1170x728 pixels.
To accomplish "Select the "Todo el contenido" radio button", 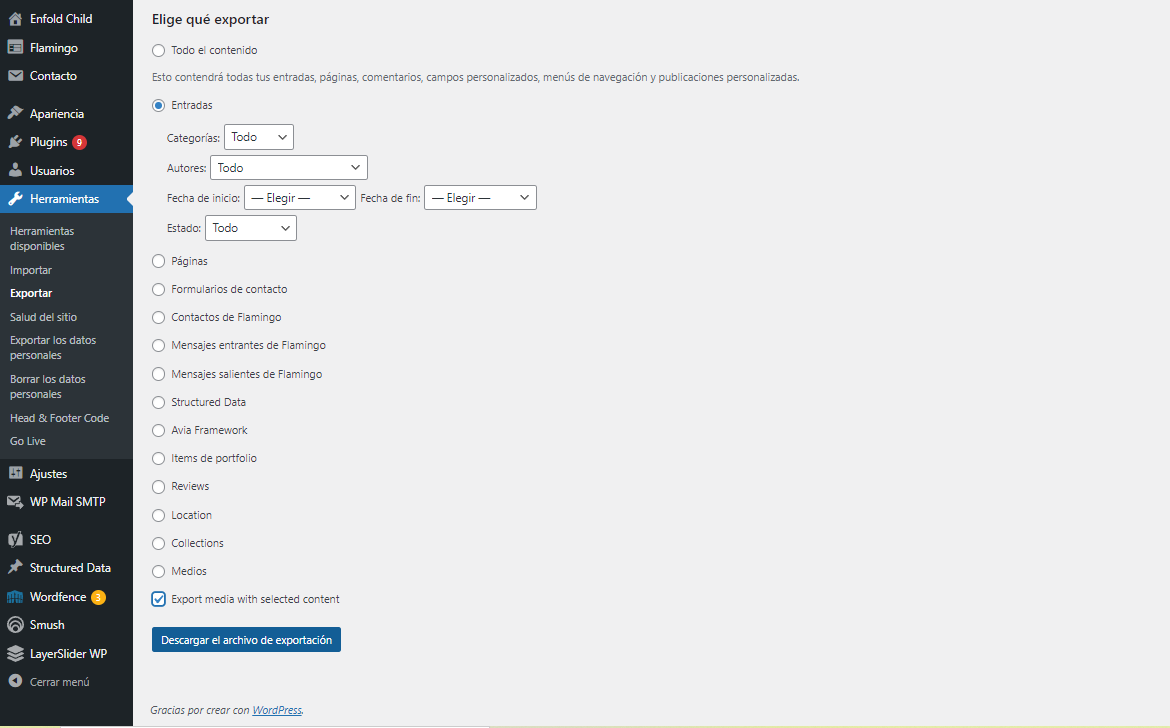I will pos(158,50).
